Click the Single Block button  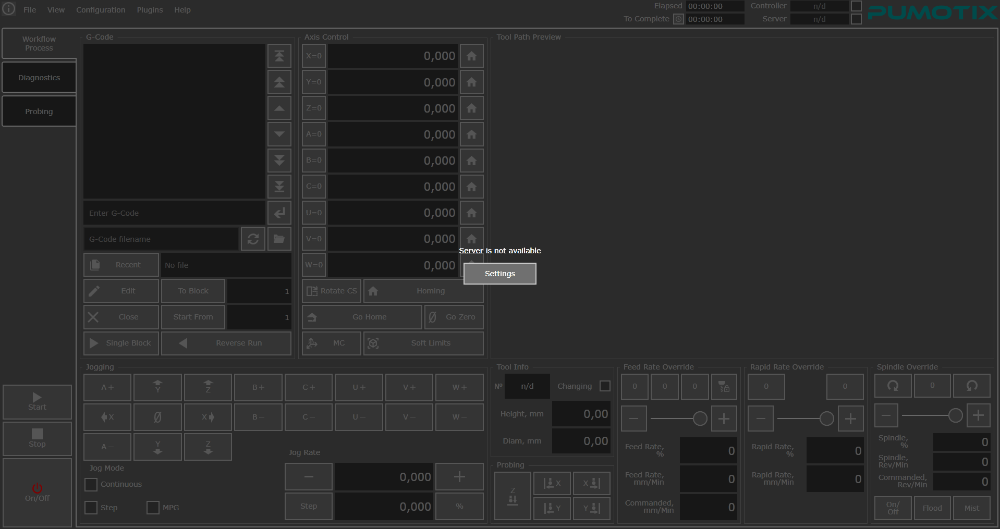pyautogui.click(x=121, y=343)
